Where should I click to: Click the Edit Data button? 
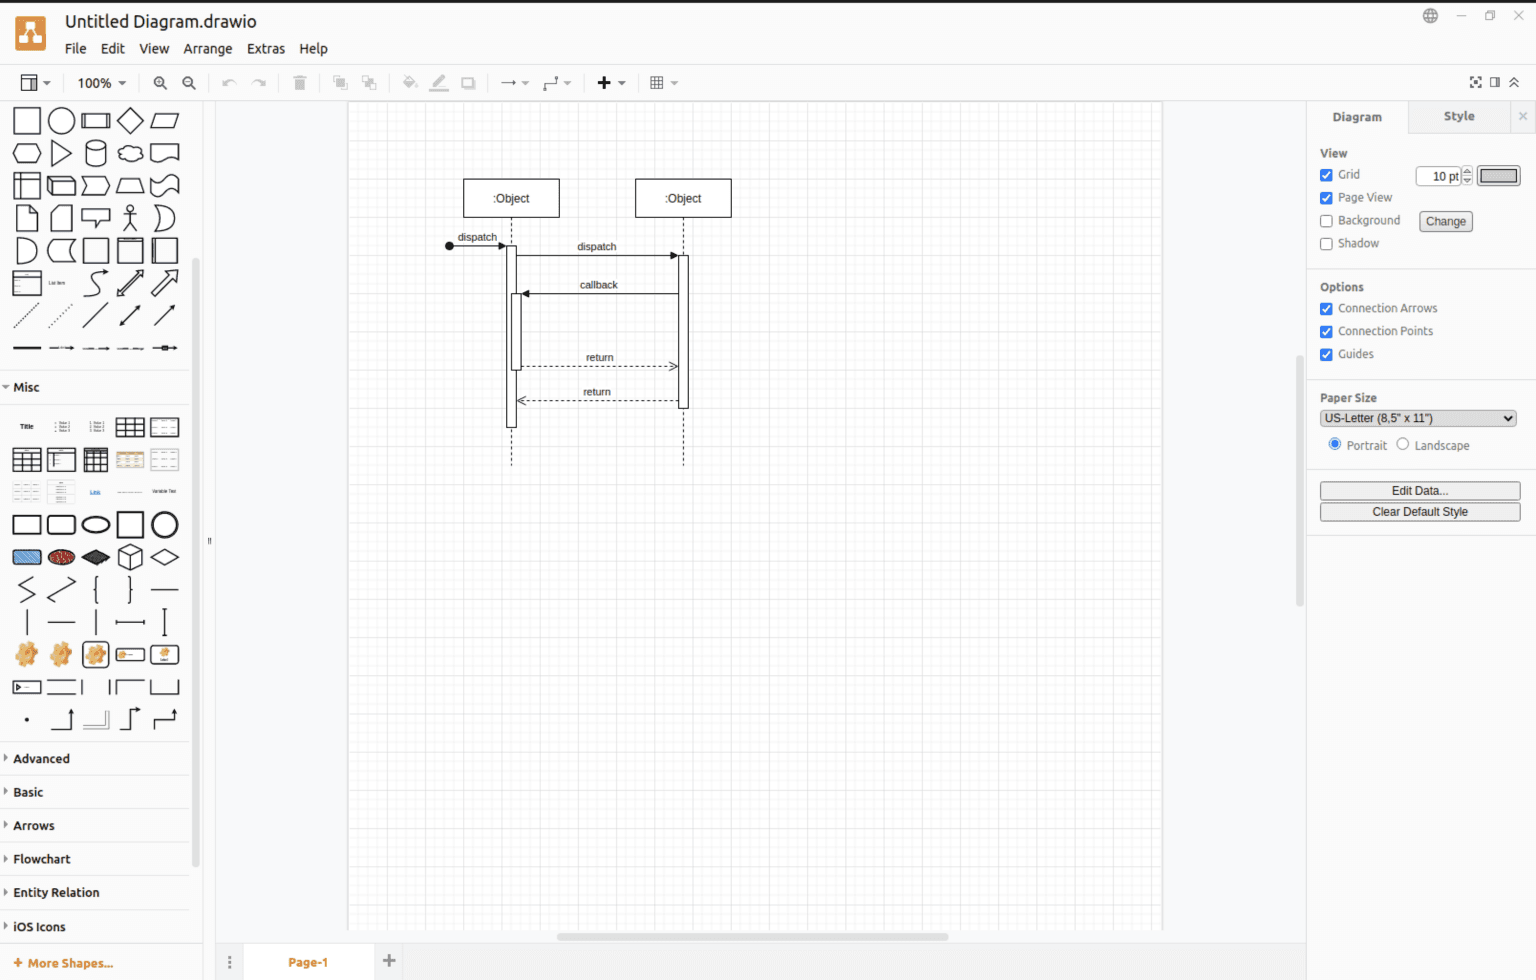(x=1419, y=490)
